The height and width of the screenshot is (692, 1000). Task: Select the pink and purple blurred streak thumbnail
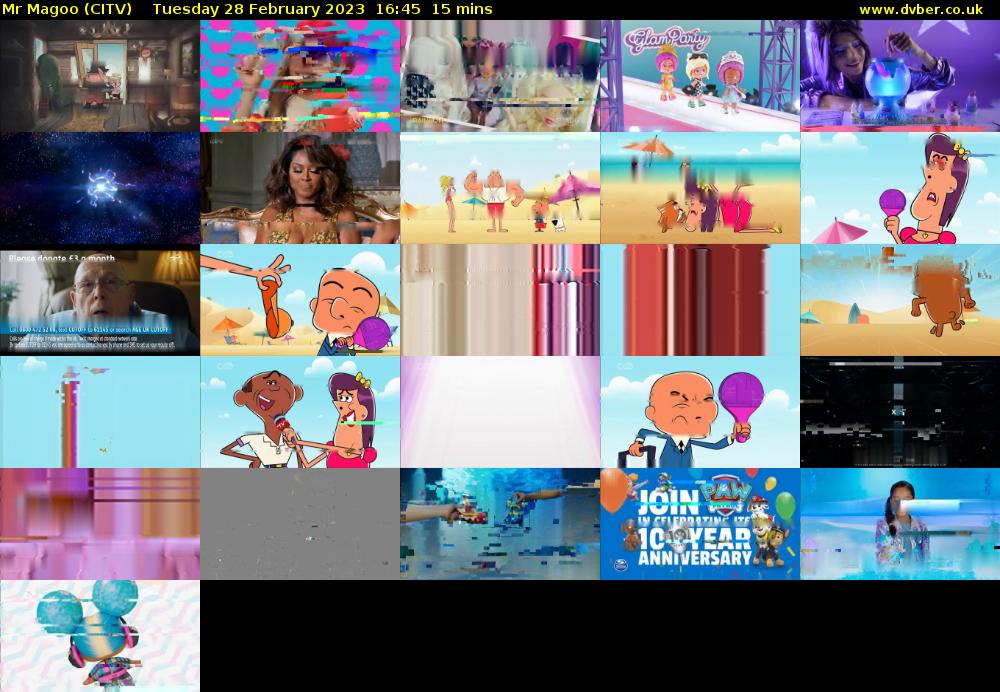pyautogui.click(x=100, y=524)
